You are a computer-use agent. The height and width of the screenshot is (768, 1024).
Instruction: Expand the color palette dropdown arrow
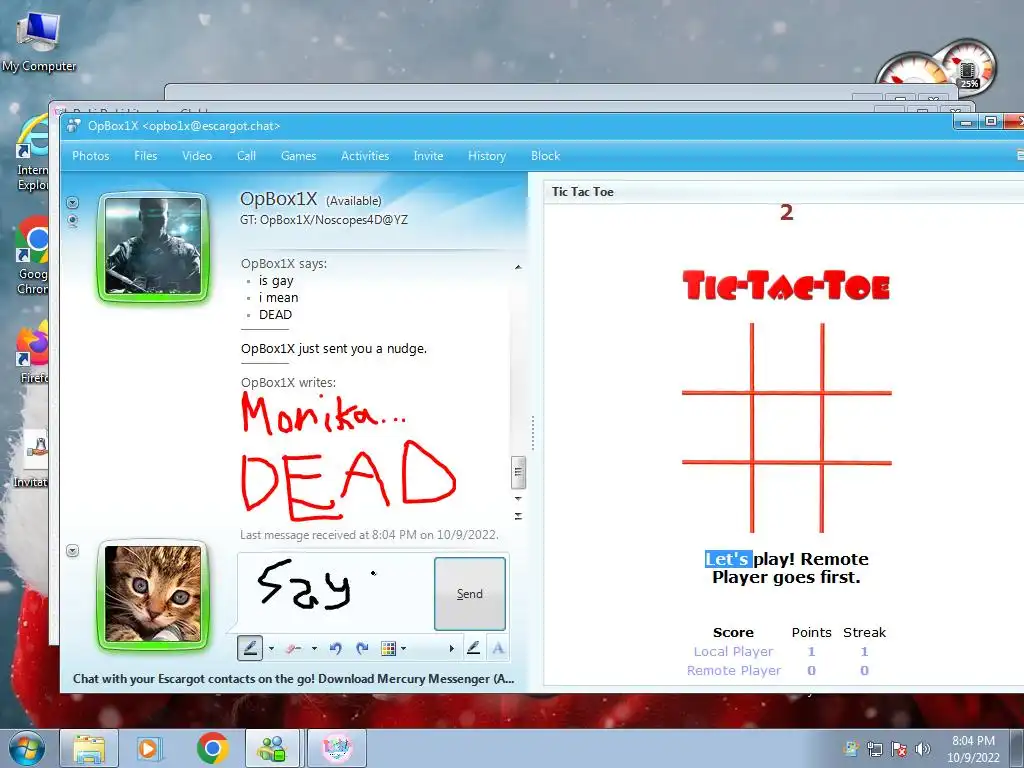point(404,648)
